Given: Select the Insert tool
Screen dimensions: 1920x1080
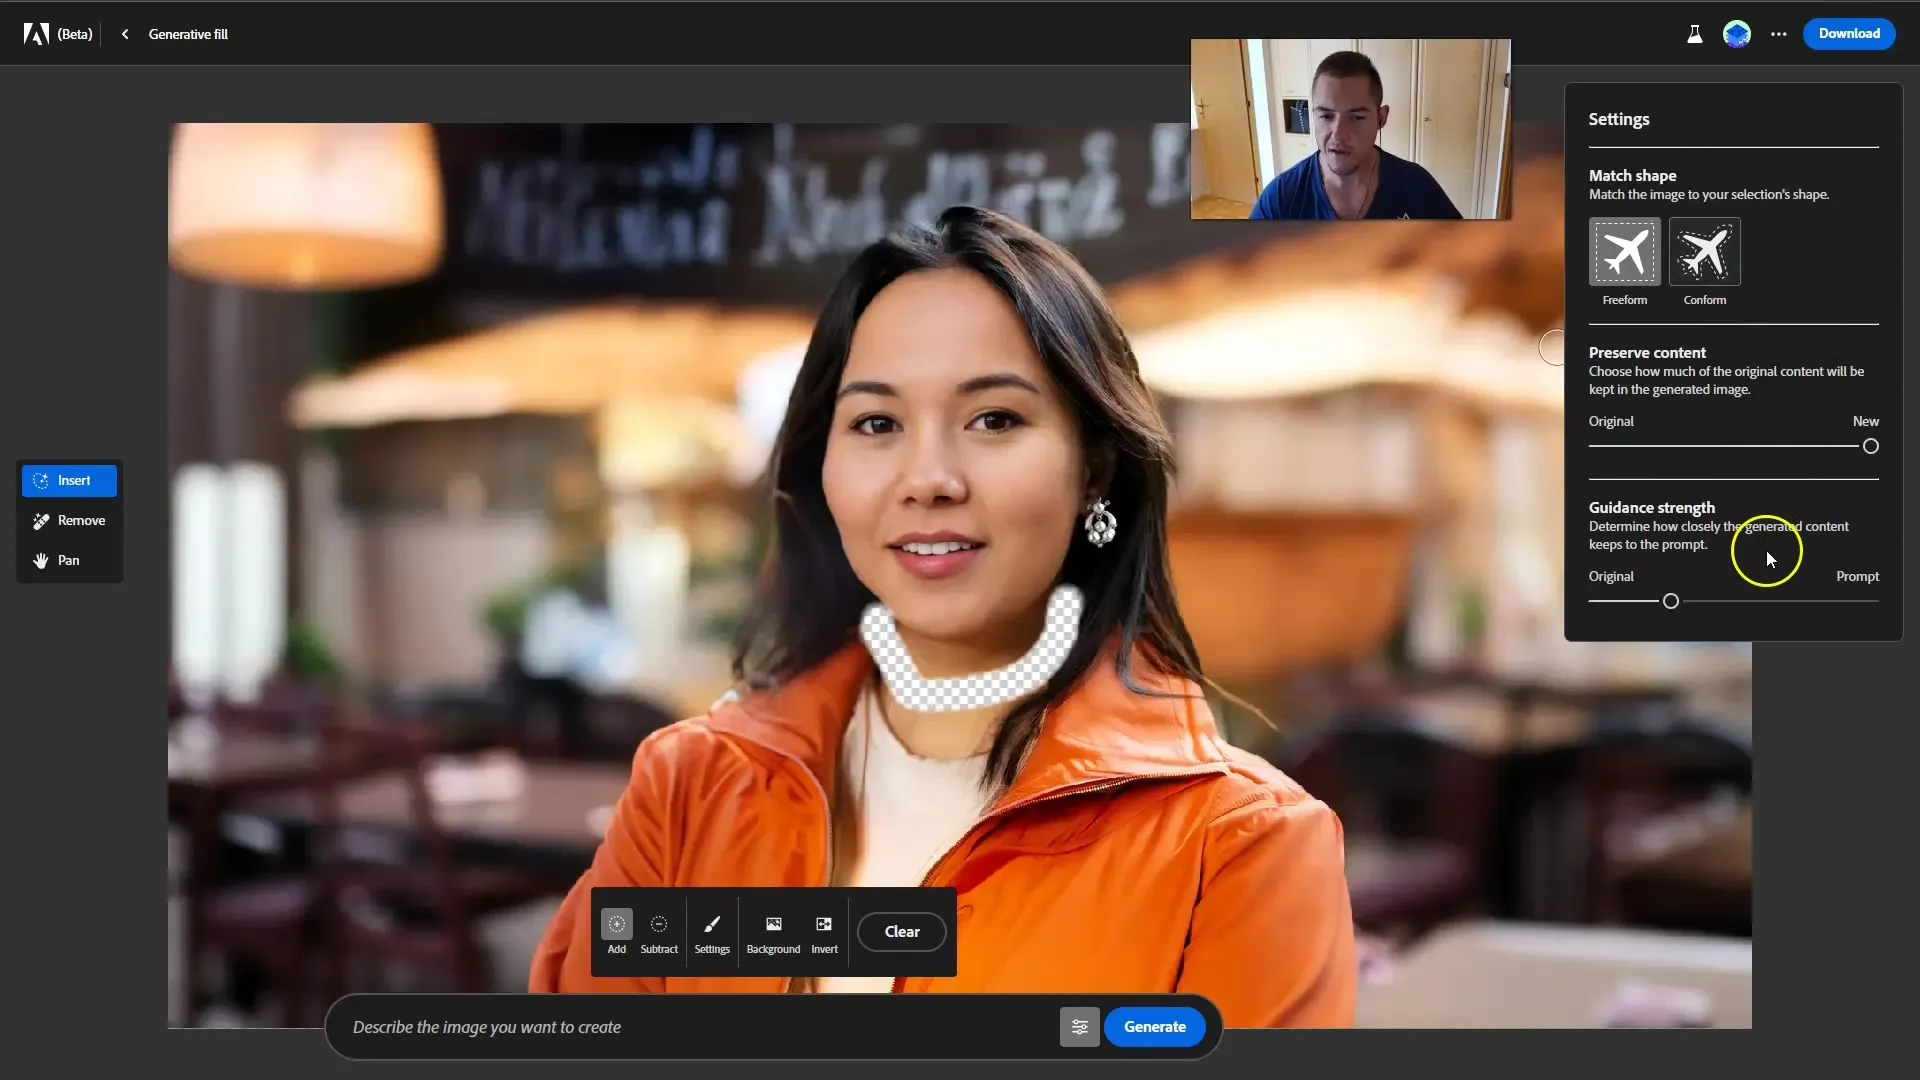Looking at the screenshot, I should (69, 479).
